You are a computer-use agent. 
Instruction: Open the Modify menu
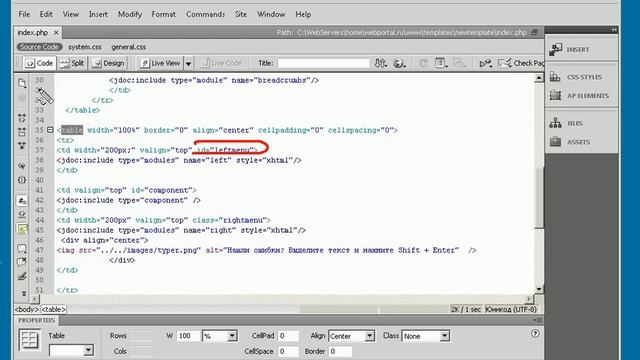(x=129, y=14)
